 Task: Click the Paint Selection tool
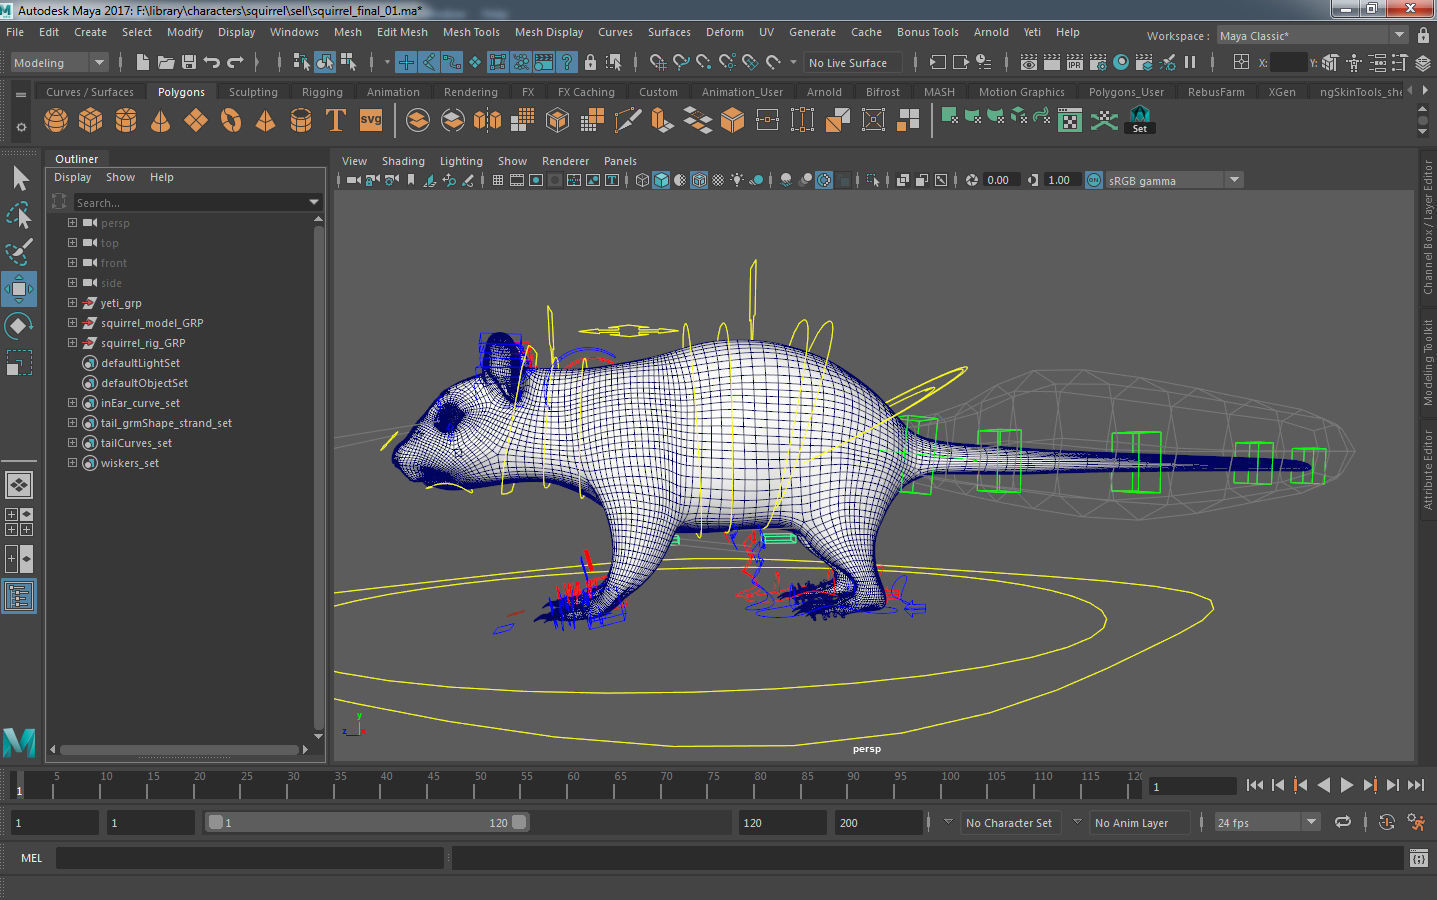(x=19, y=252)
